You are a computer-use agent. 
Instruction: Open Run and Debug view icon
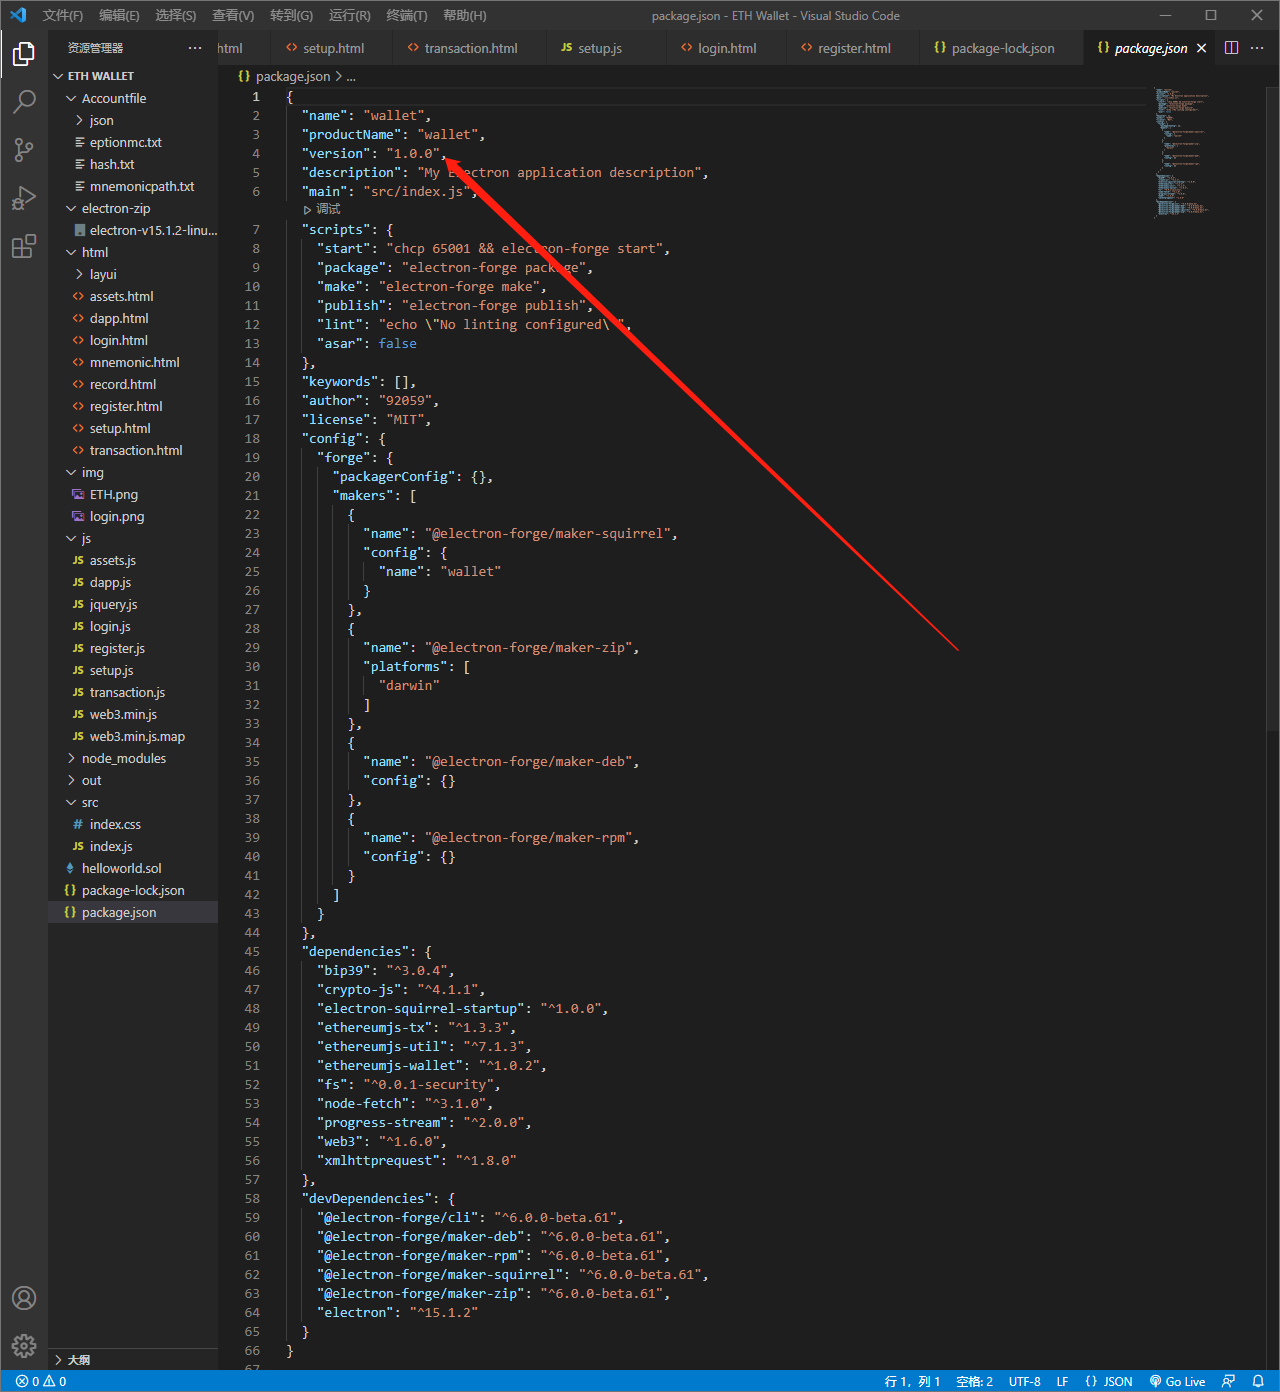pos(24,198)
